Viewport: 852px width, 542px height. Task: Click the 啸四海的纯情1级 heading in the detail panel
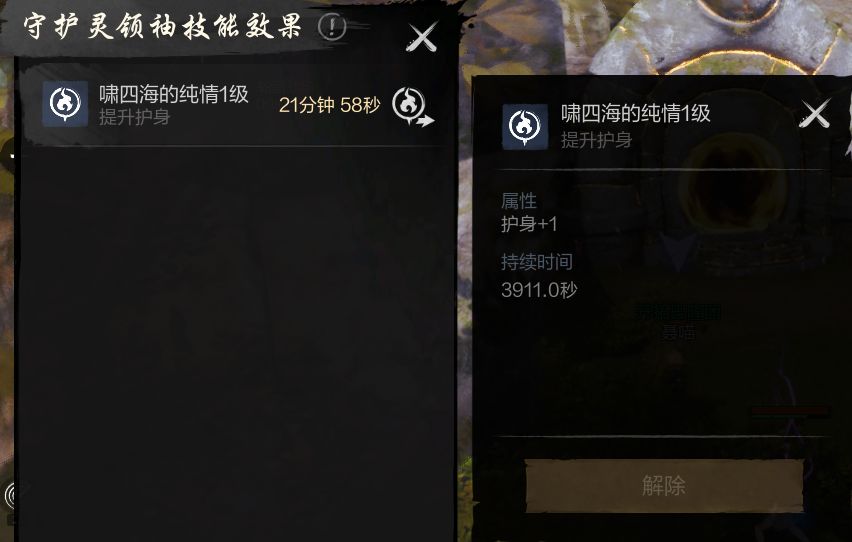coord(635,113)
